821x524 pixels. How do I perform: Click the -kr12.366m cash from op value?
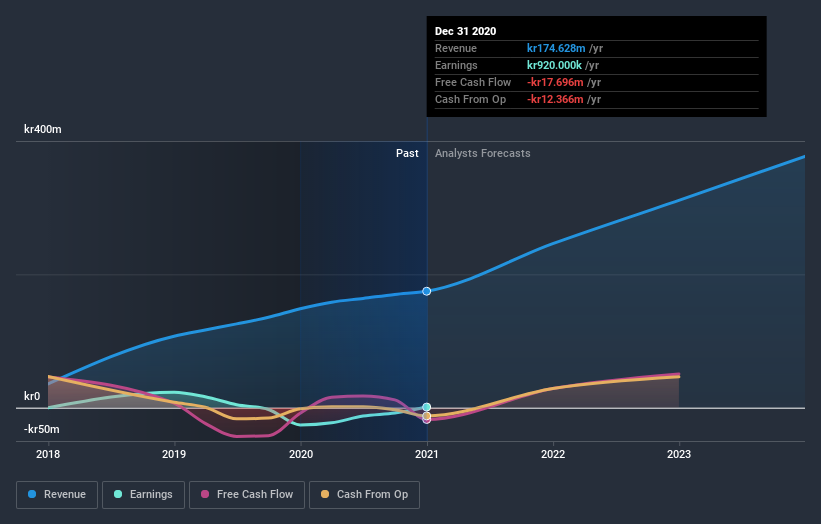[555, 99]
